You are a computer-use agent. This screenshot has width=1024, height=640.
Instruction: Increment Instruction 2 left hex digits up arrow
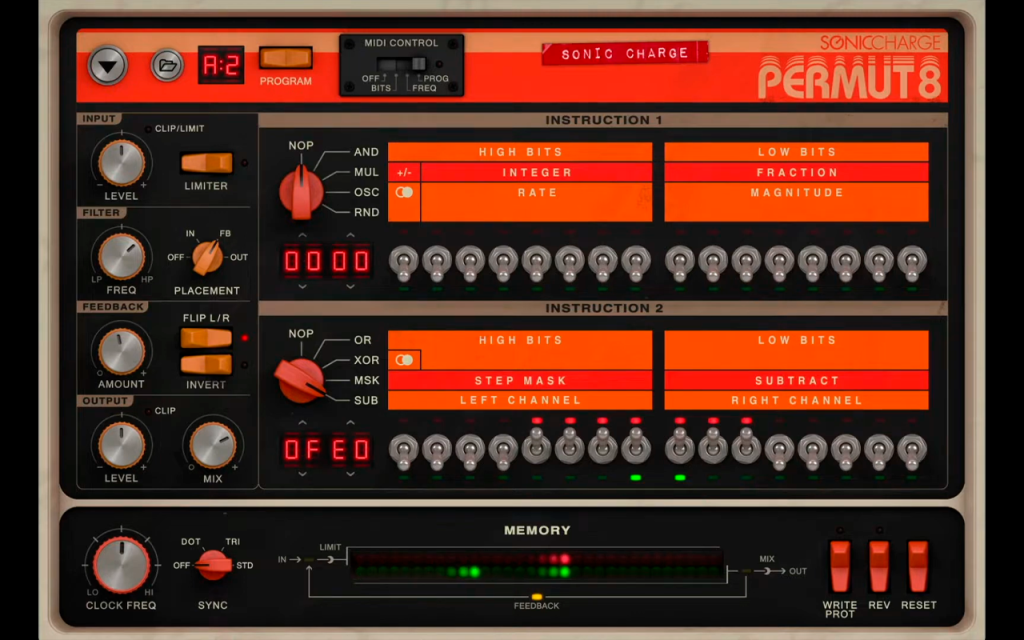click(302, 423)
